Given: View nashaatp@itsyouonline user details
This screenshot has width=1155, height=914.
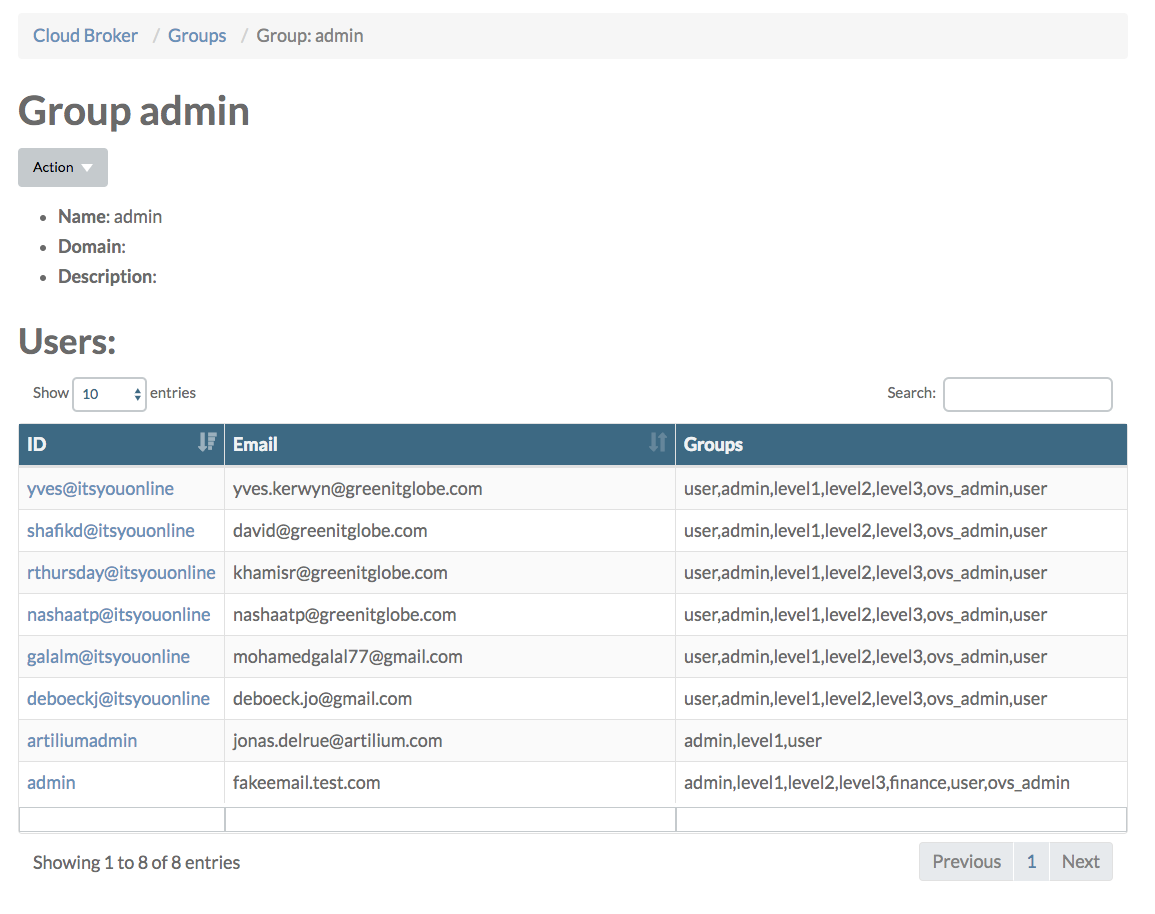Looking at the screenshot, I should 118,615.
